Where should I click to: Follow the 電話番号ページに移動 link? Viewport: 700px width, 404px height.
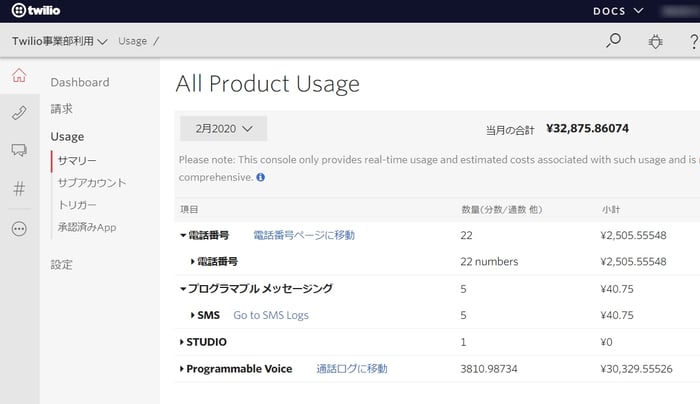[x=304, y=235]
